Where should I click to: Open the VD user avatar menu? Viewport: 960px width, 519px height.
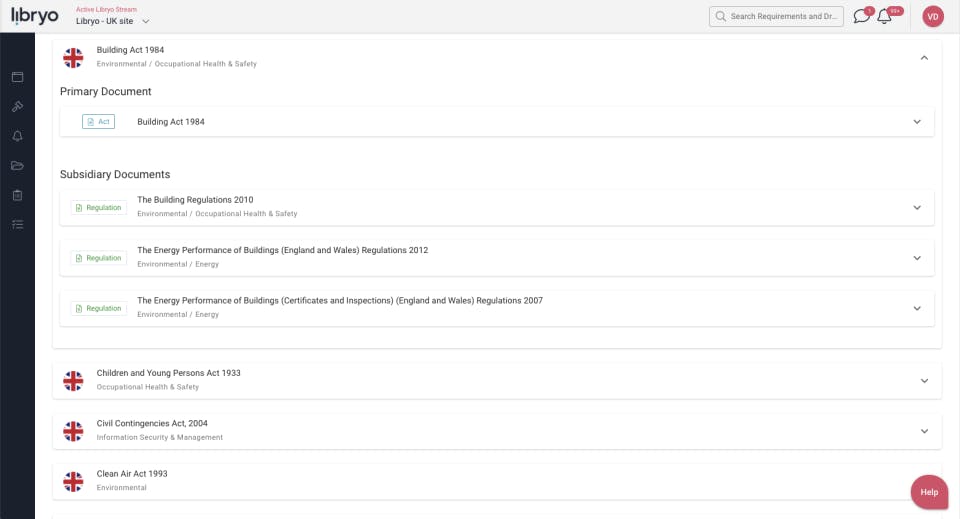pos(933,16)
